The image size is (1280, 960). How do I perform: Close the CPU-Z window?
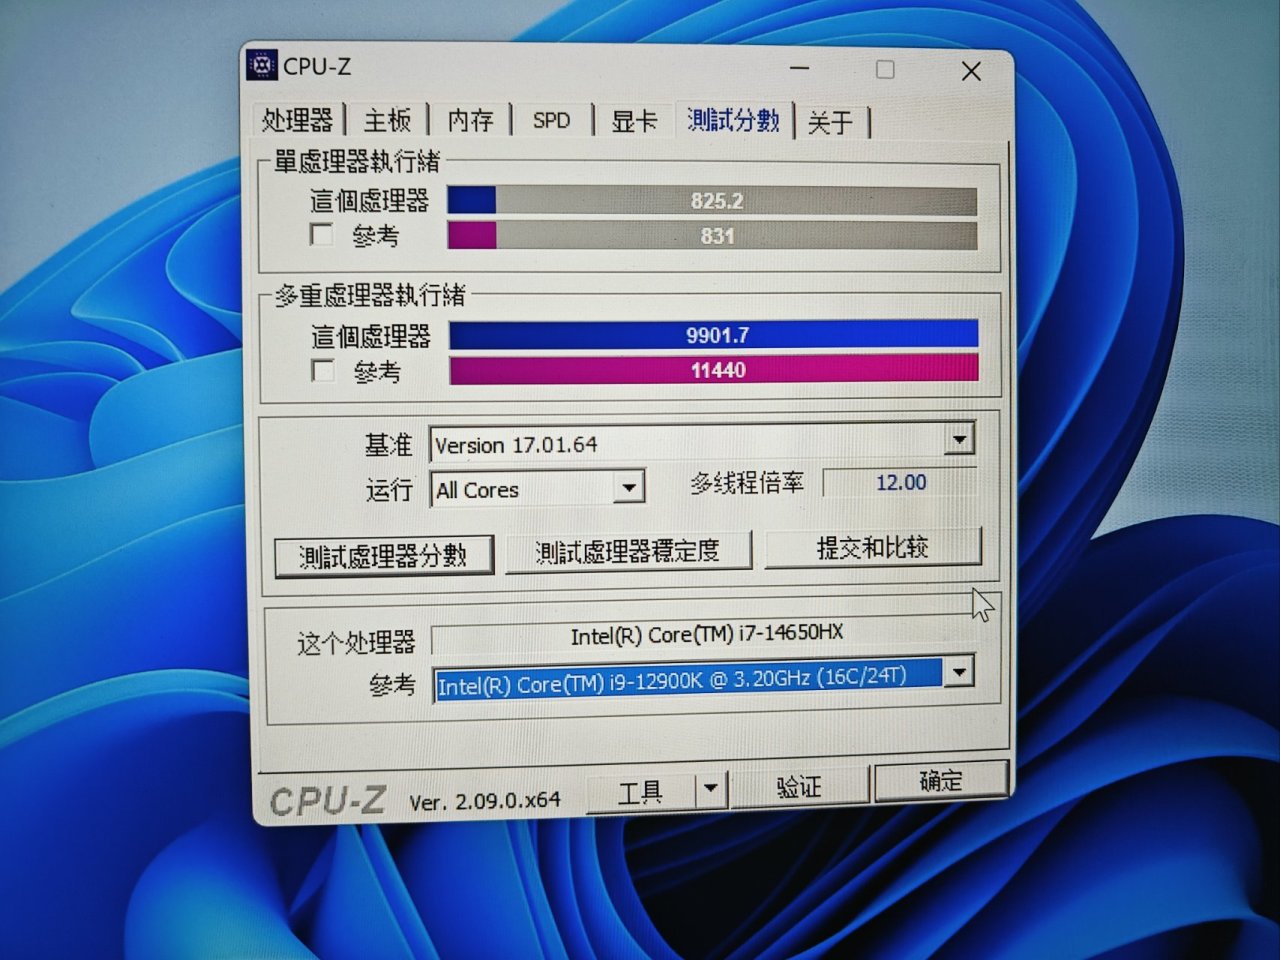(970, 71)
